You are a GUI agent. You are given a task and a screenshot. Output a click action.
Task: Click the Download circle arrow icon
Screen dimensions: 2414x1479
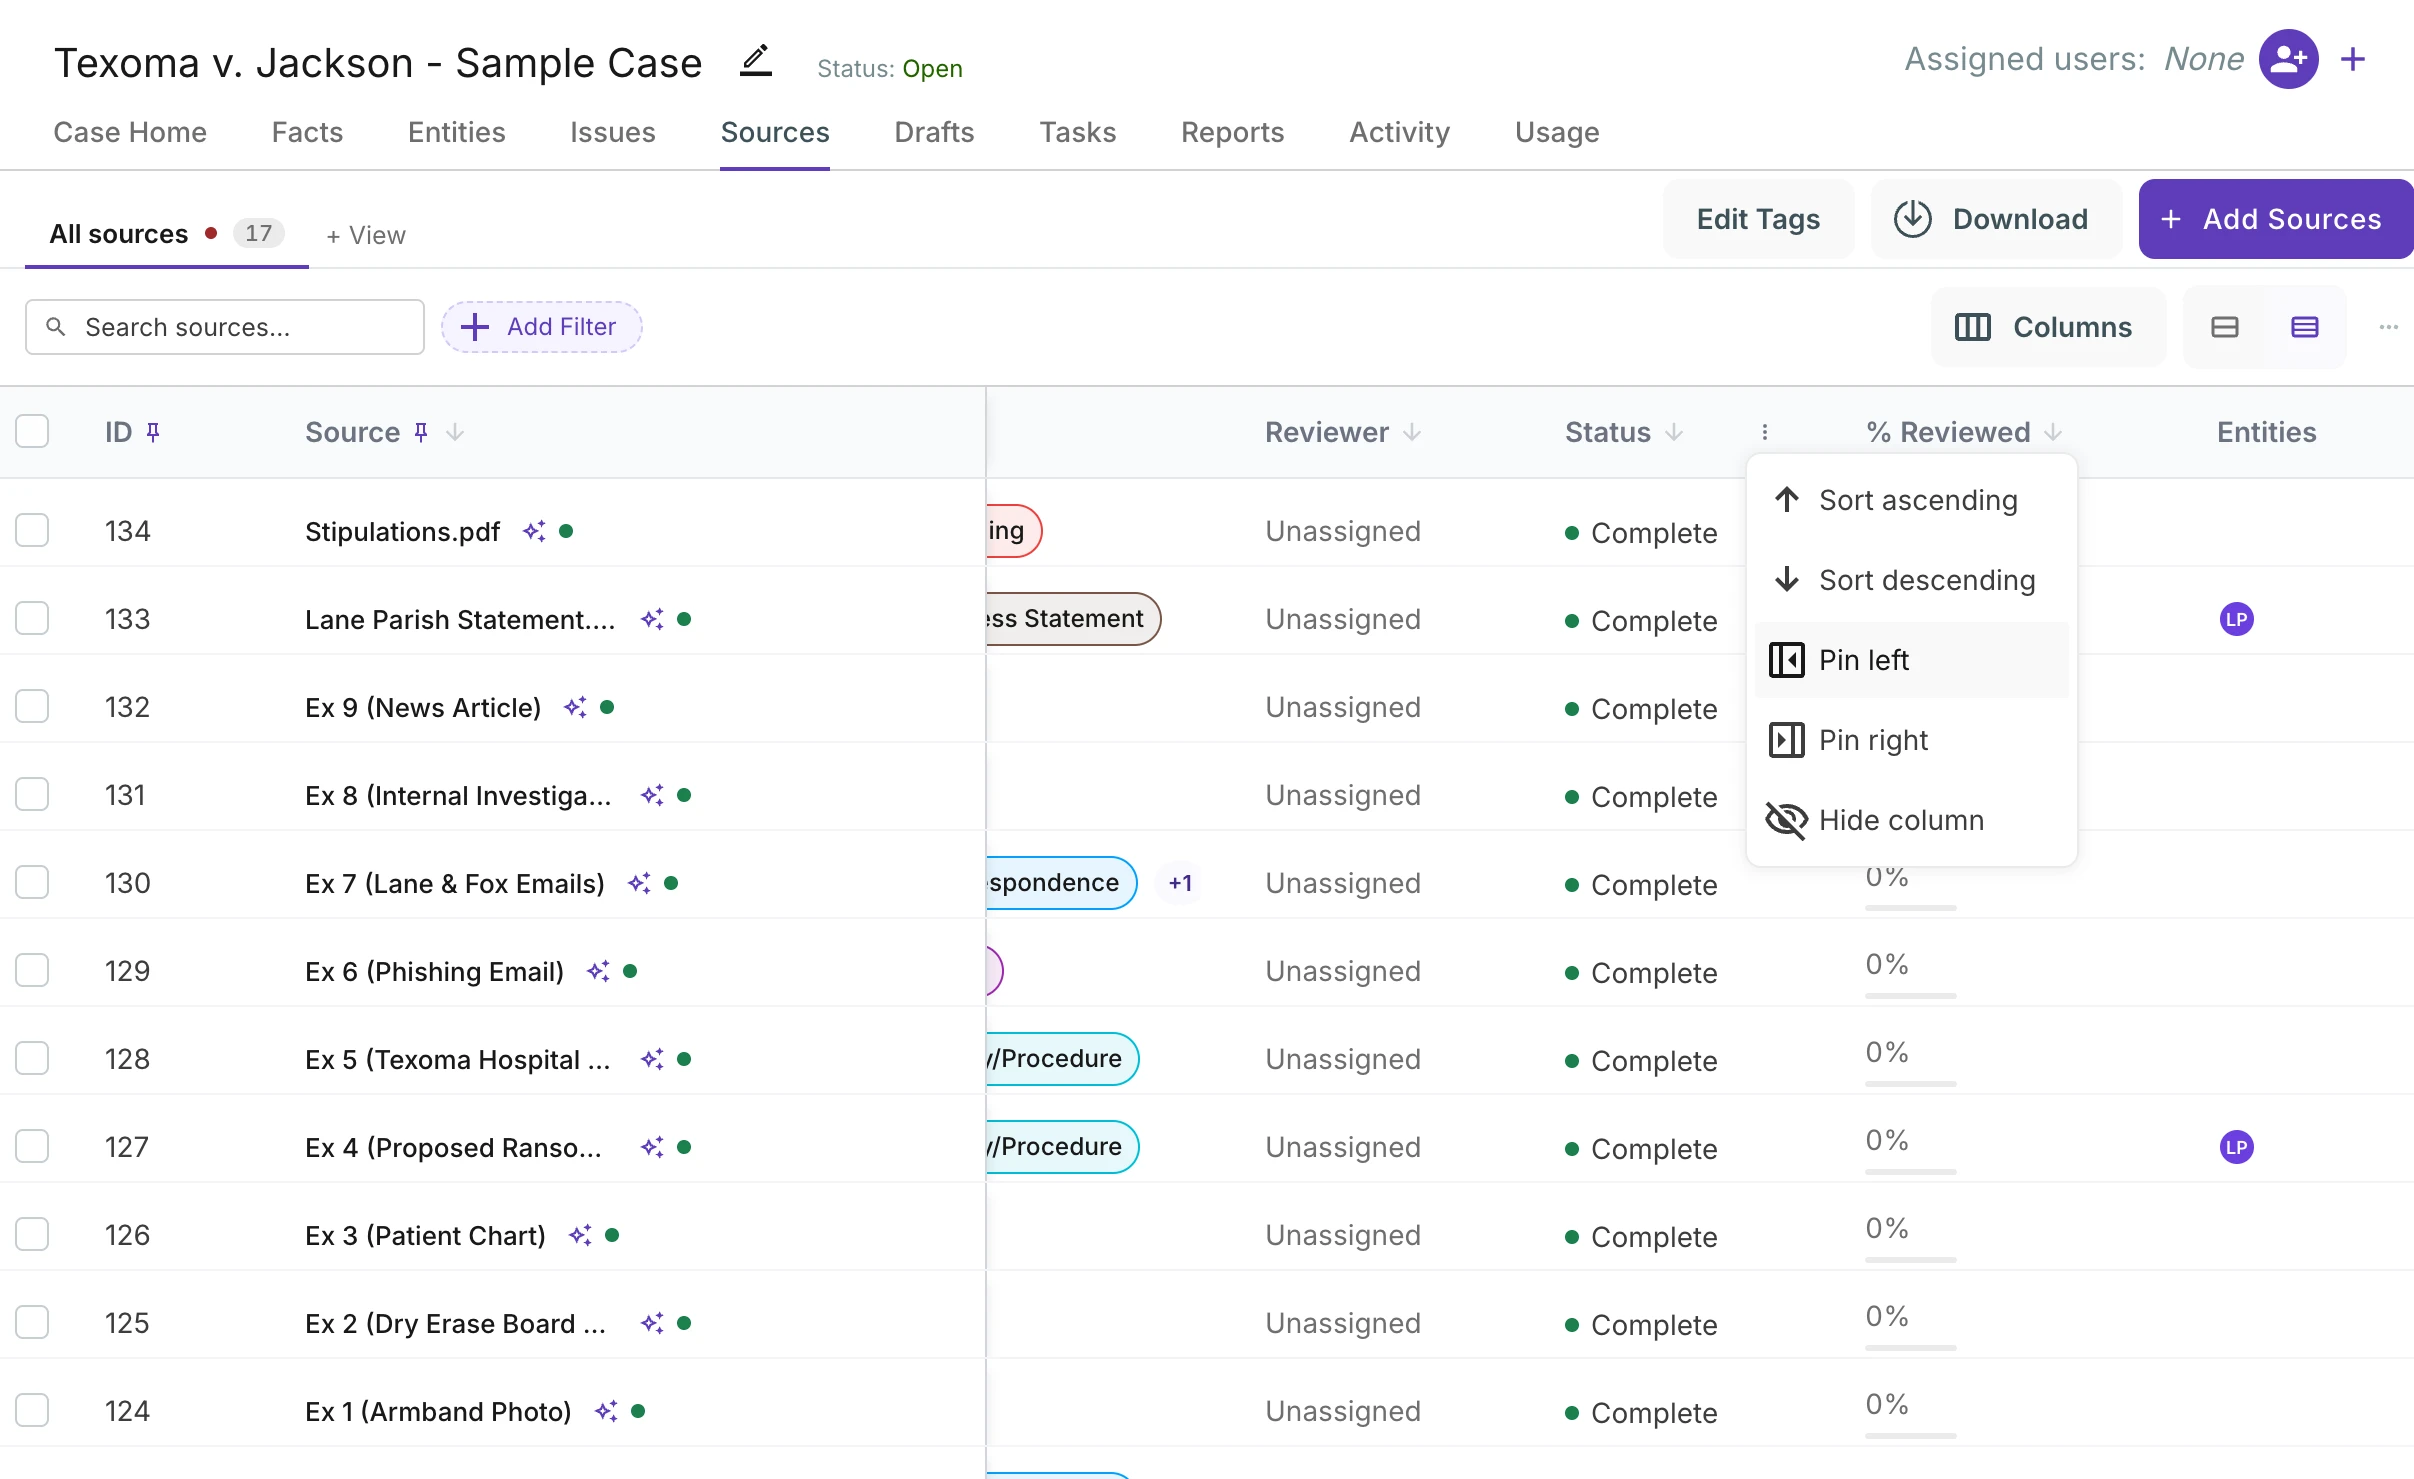[1912, 219]
